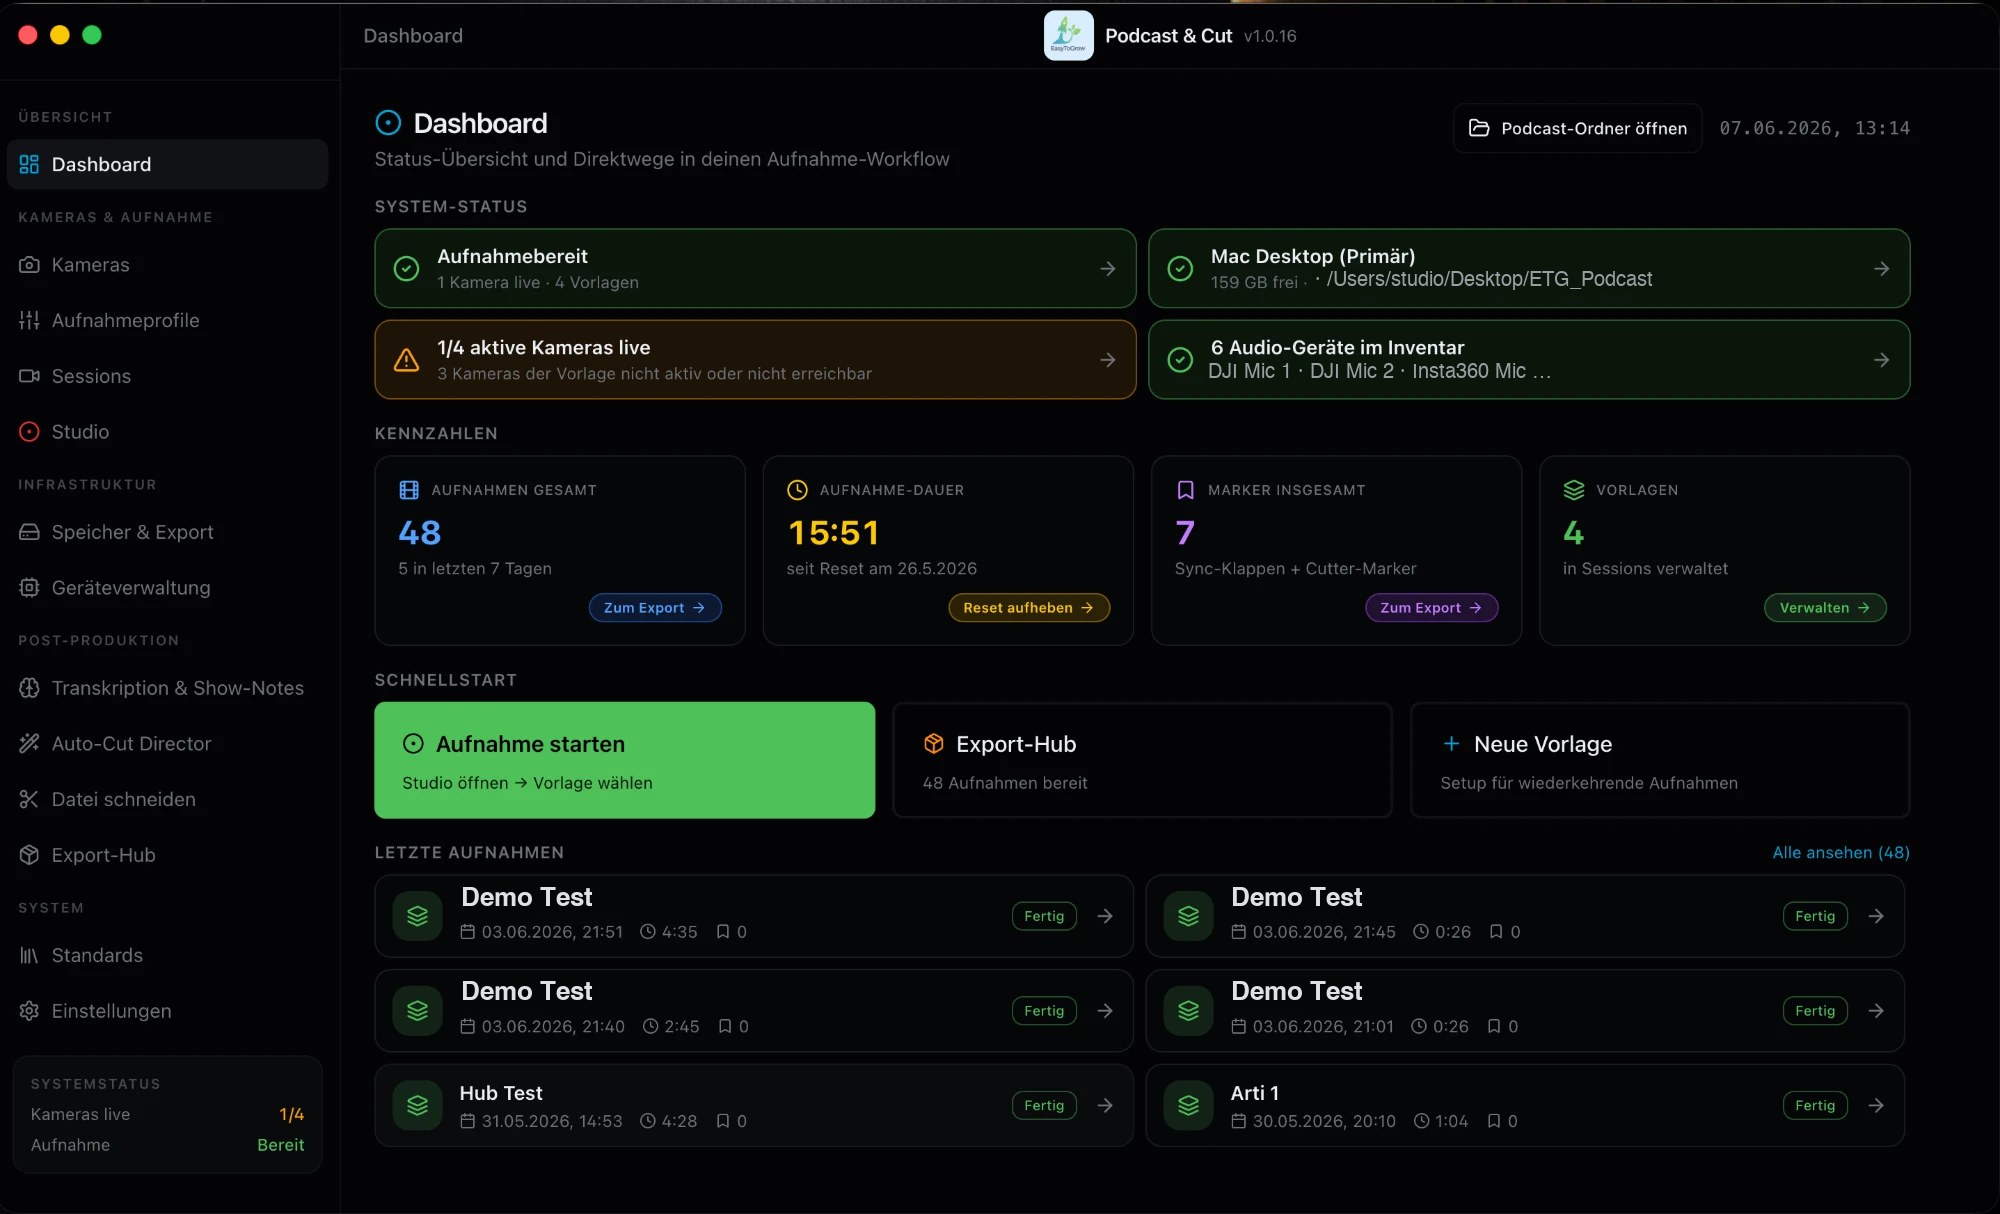The width and height of the screenshot is (2000, 1214).
Task: Click the date 07.06.2026, 13:14 text
Action: (1814, 128)
